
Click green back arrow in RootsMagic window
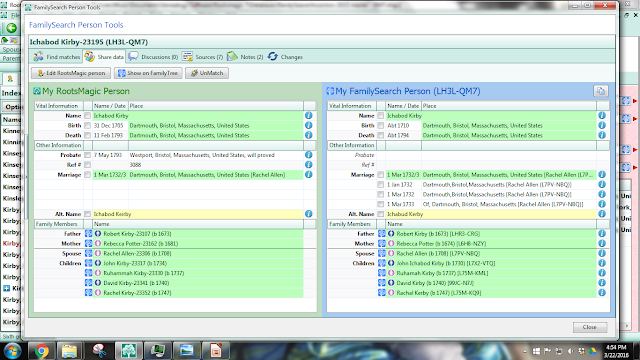11,28
